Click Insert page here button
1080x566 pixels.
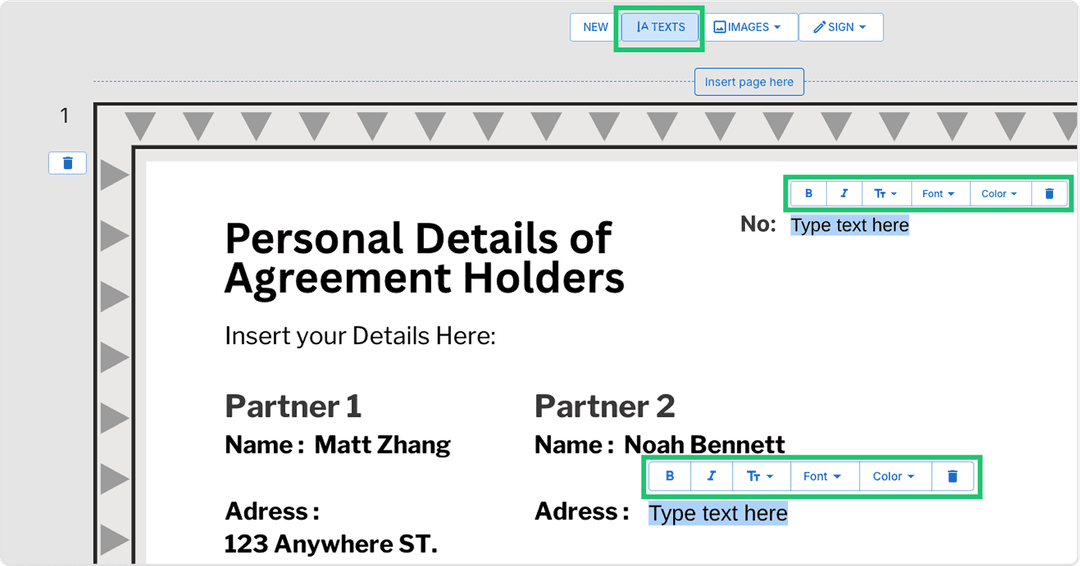tap(749, 82)
